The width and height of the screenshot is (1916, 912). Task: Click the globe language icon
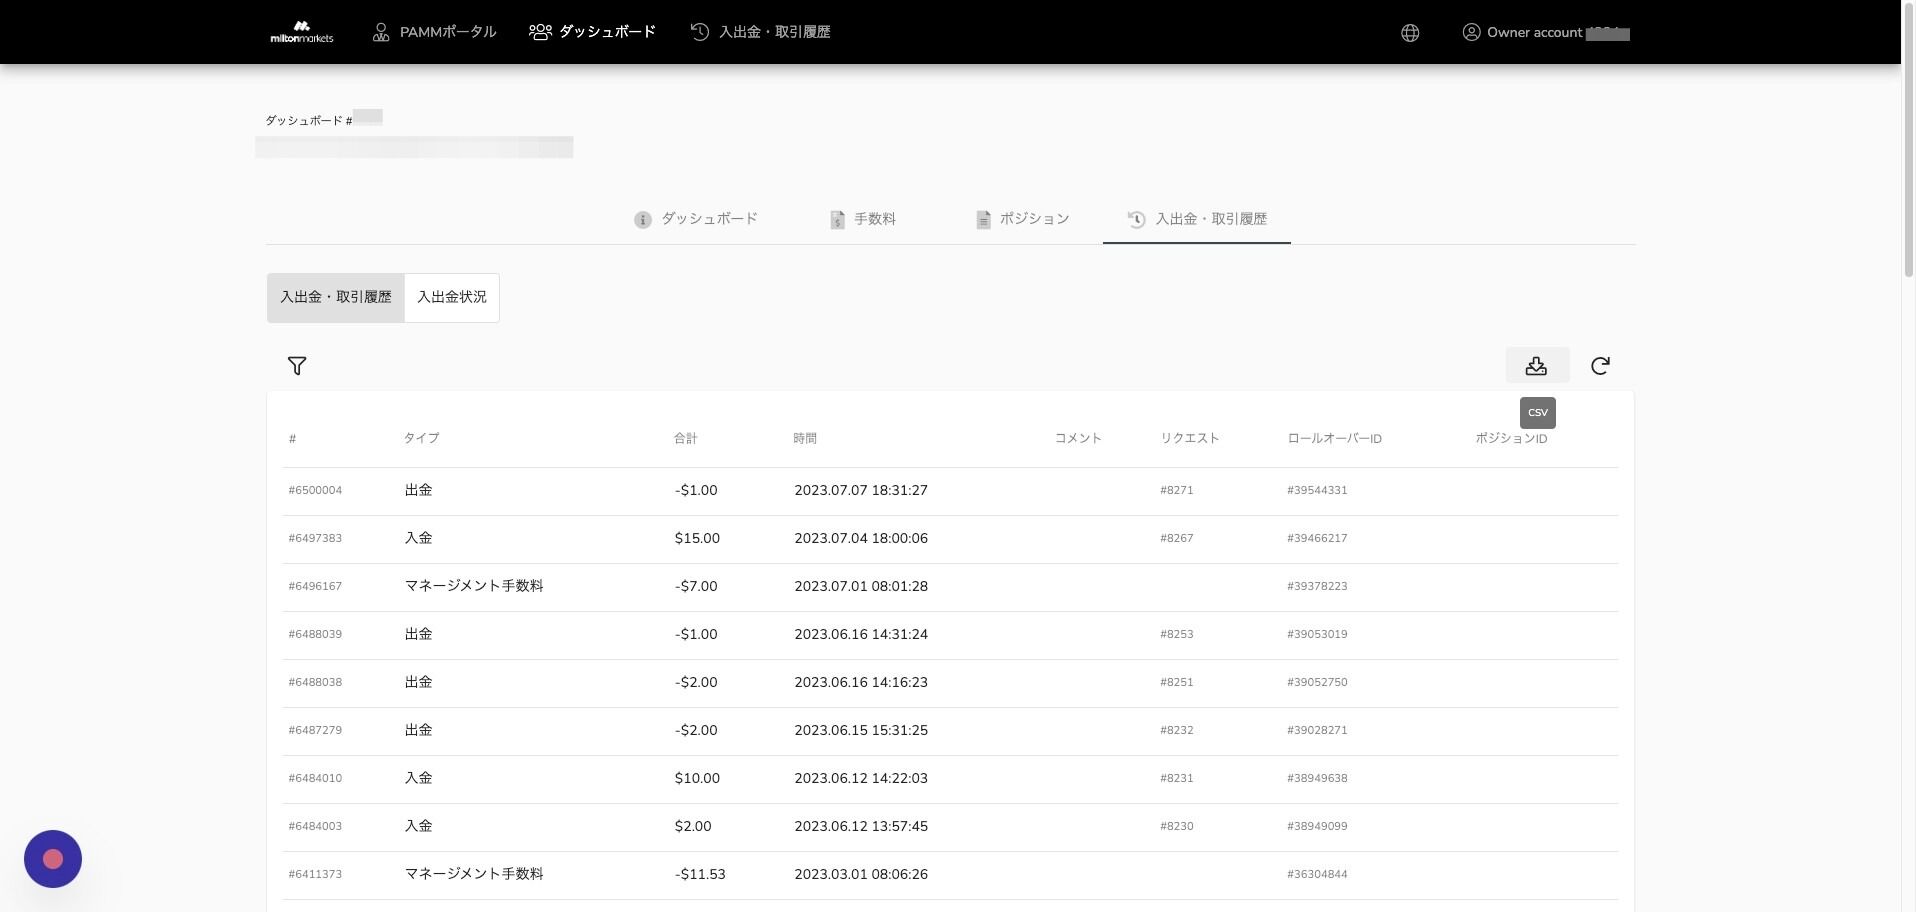coord(1410,33)
